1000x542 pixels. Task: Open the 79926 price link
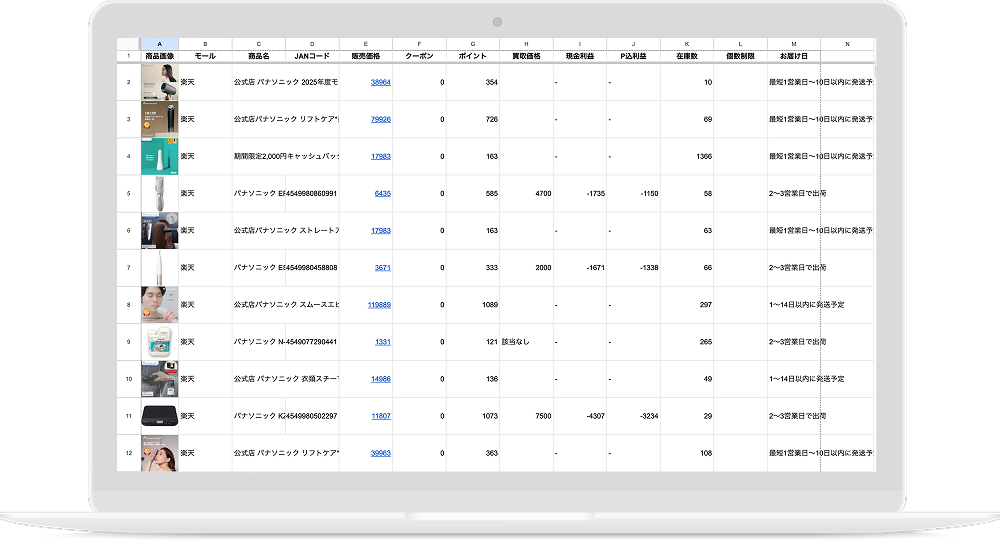coord(380,119)
